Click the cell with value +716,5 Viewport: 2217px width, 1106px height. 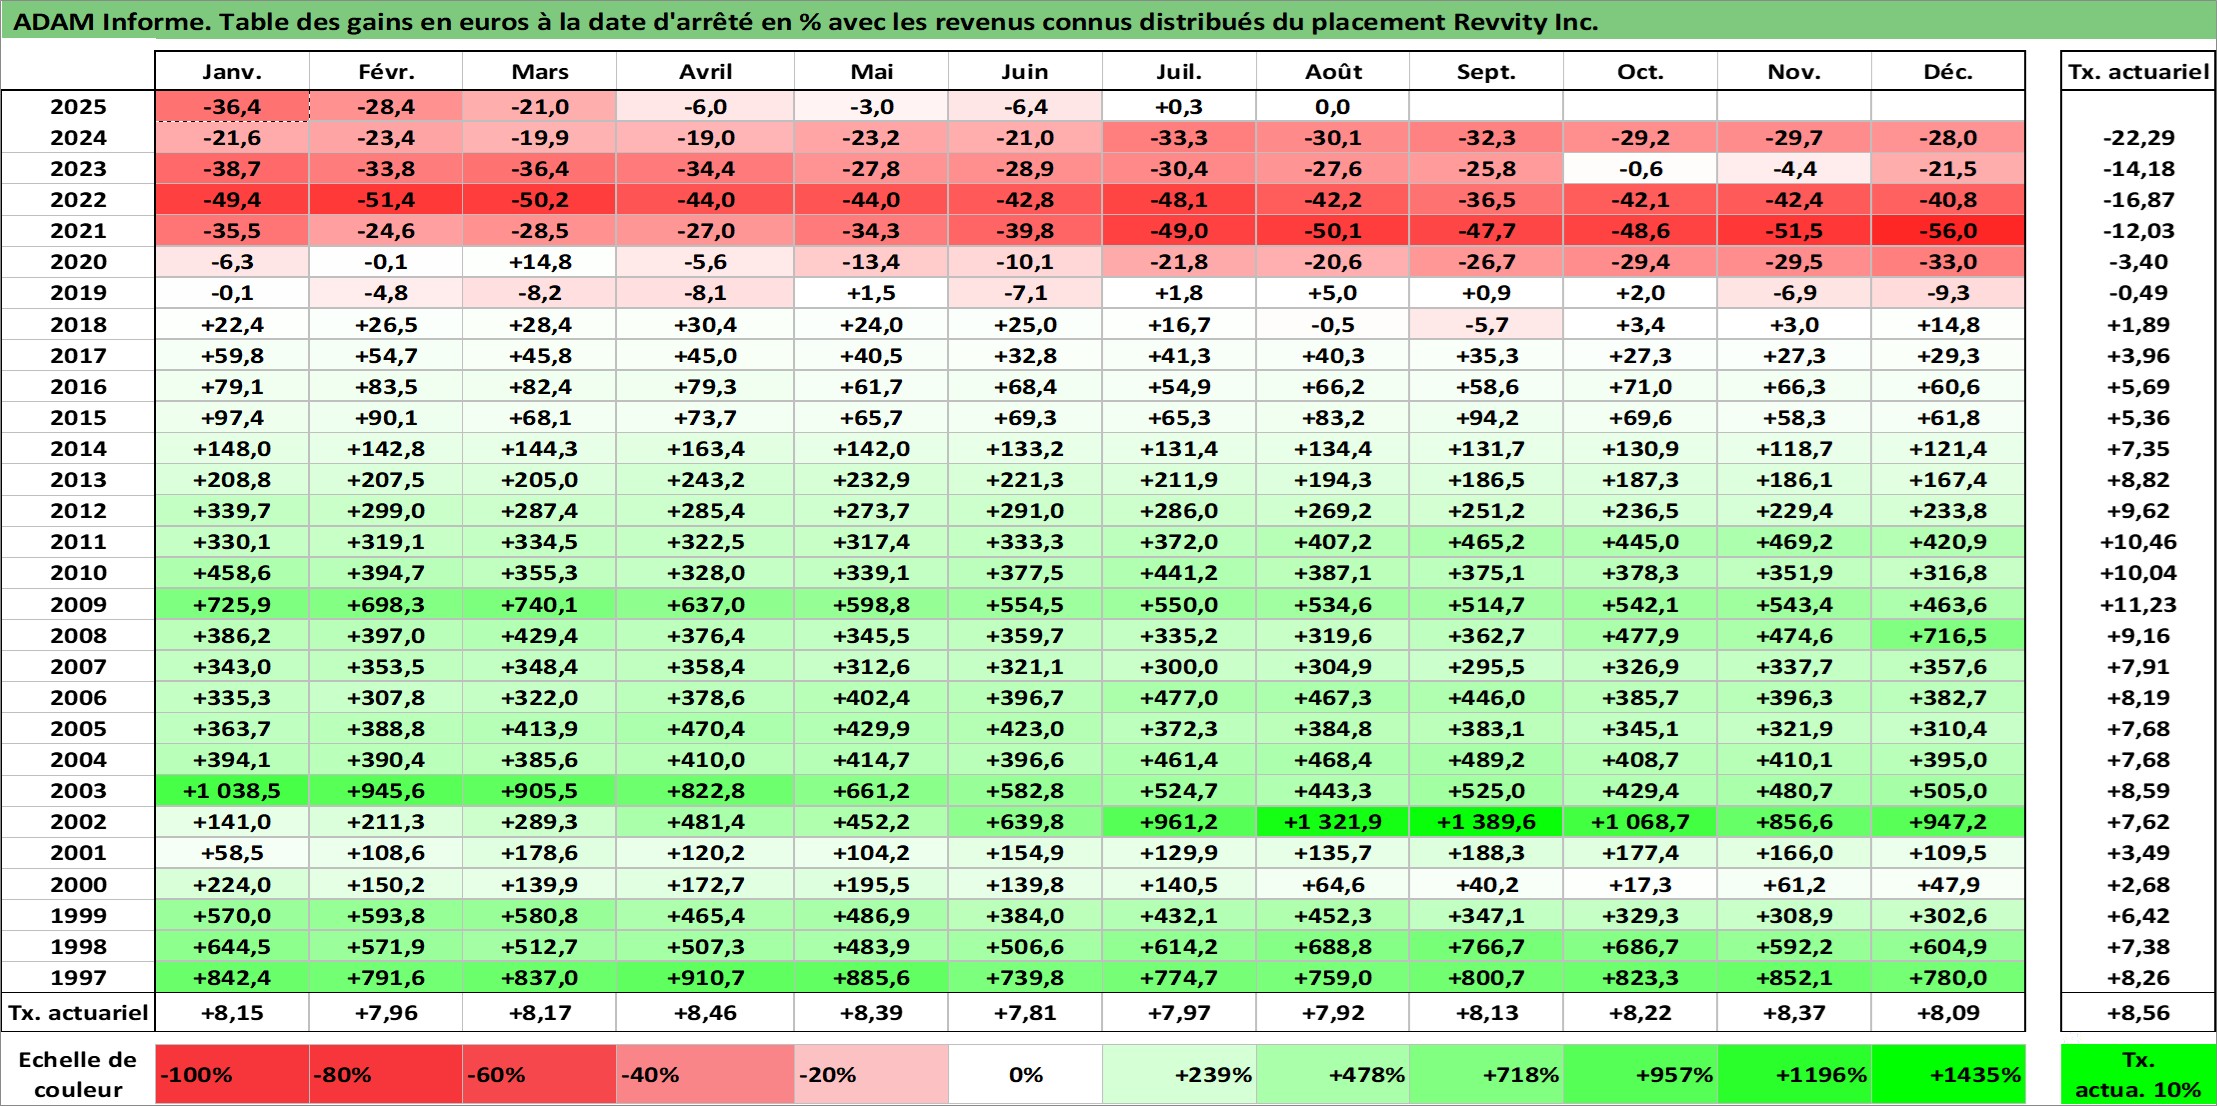[x=1948, y=636]
